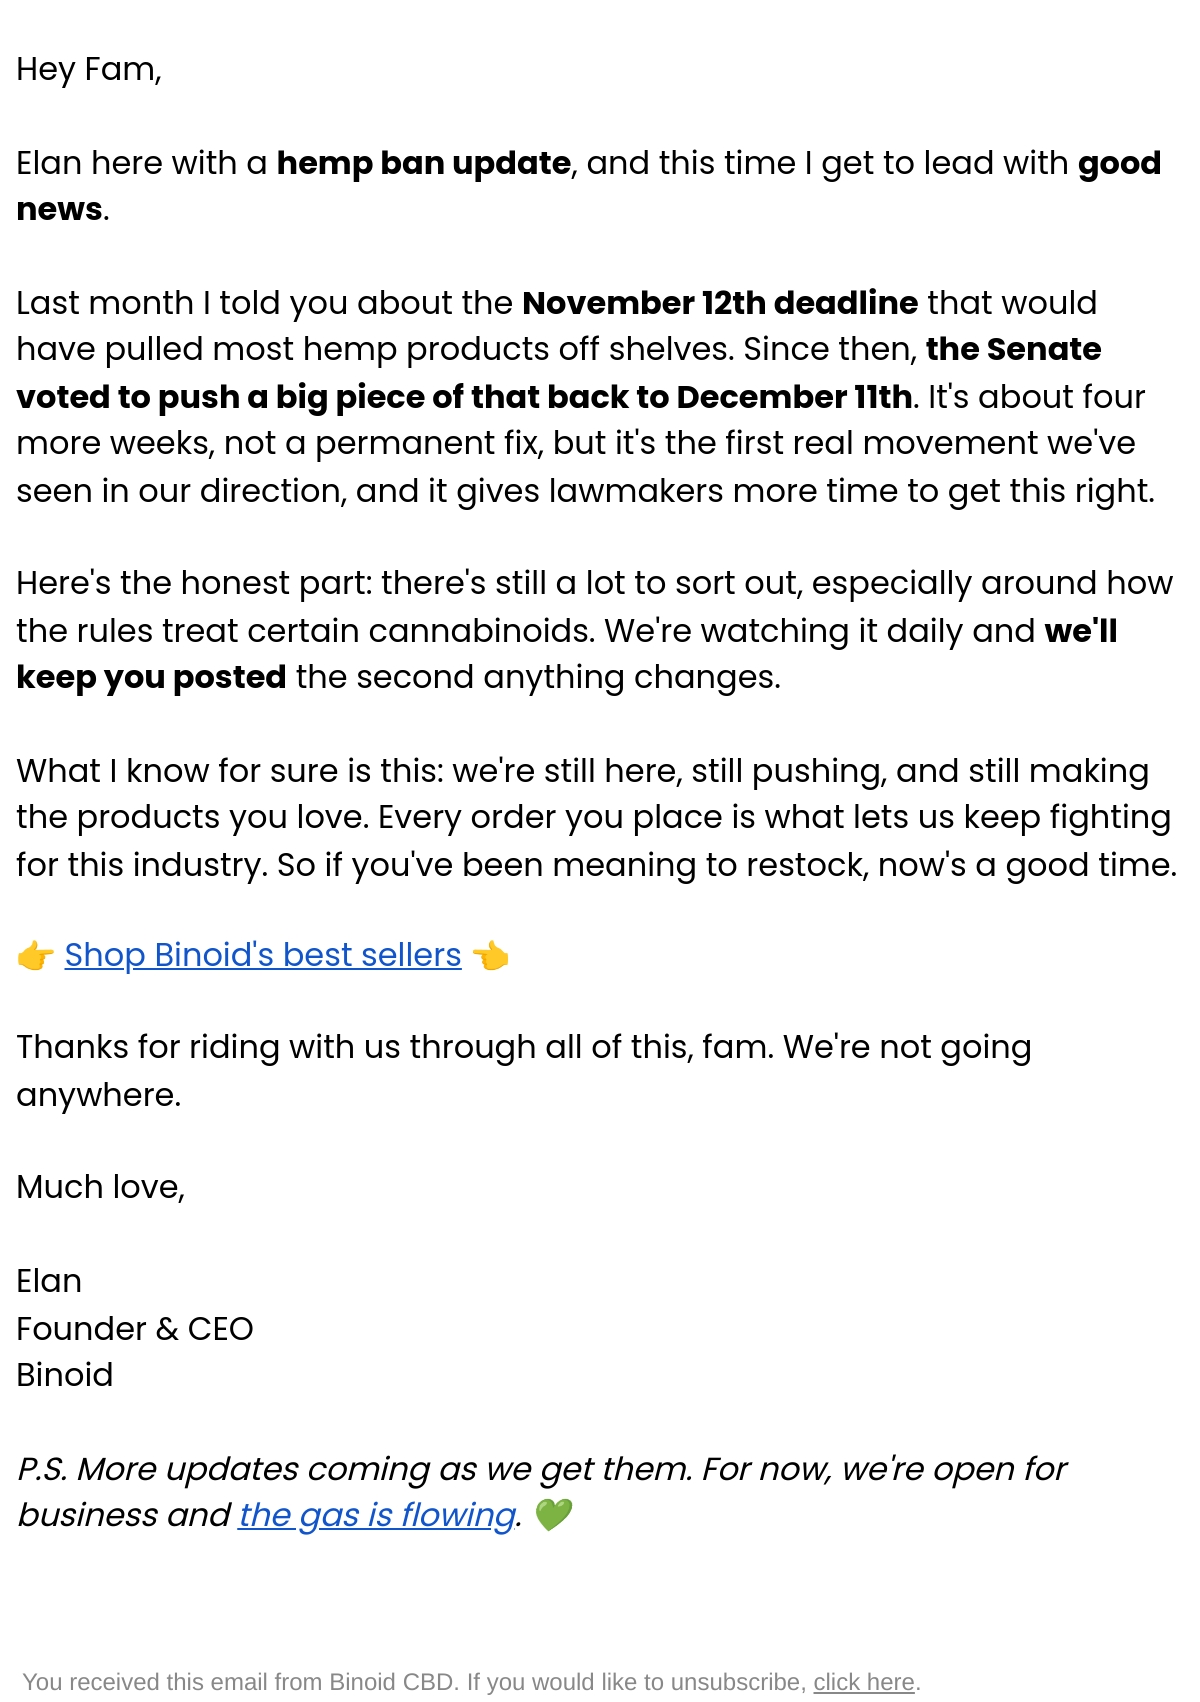
Task: Click the bold "good news" text
Action: coord(1119,163)
